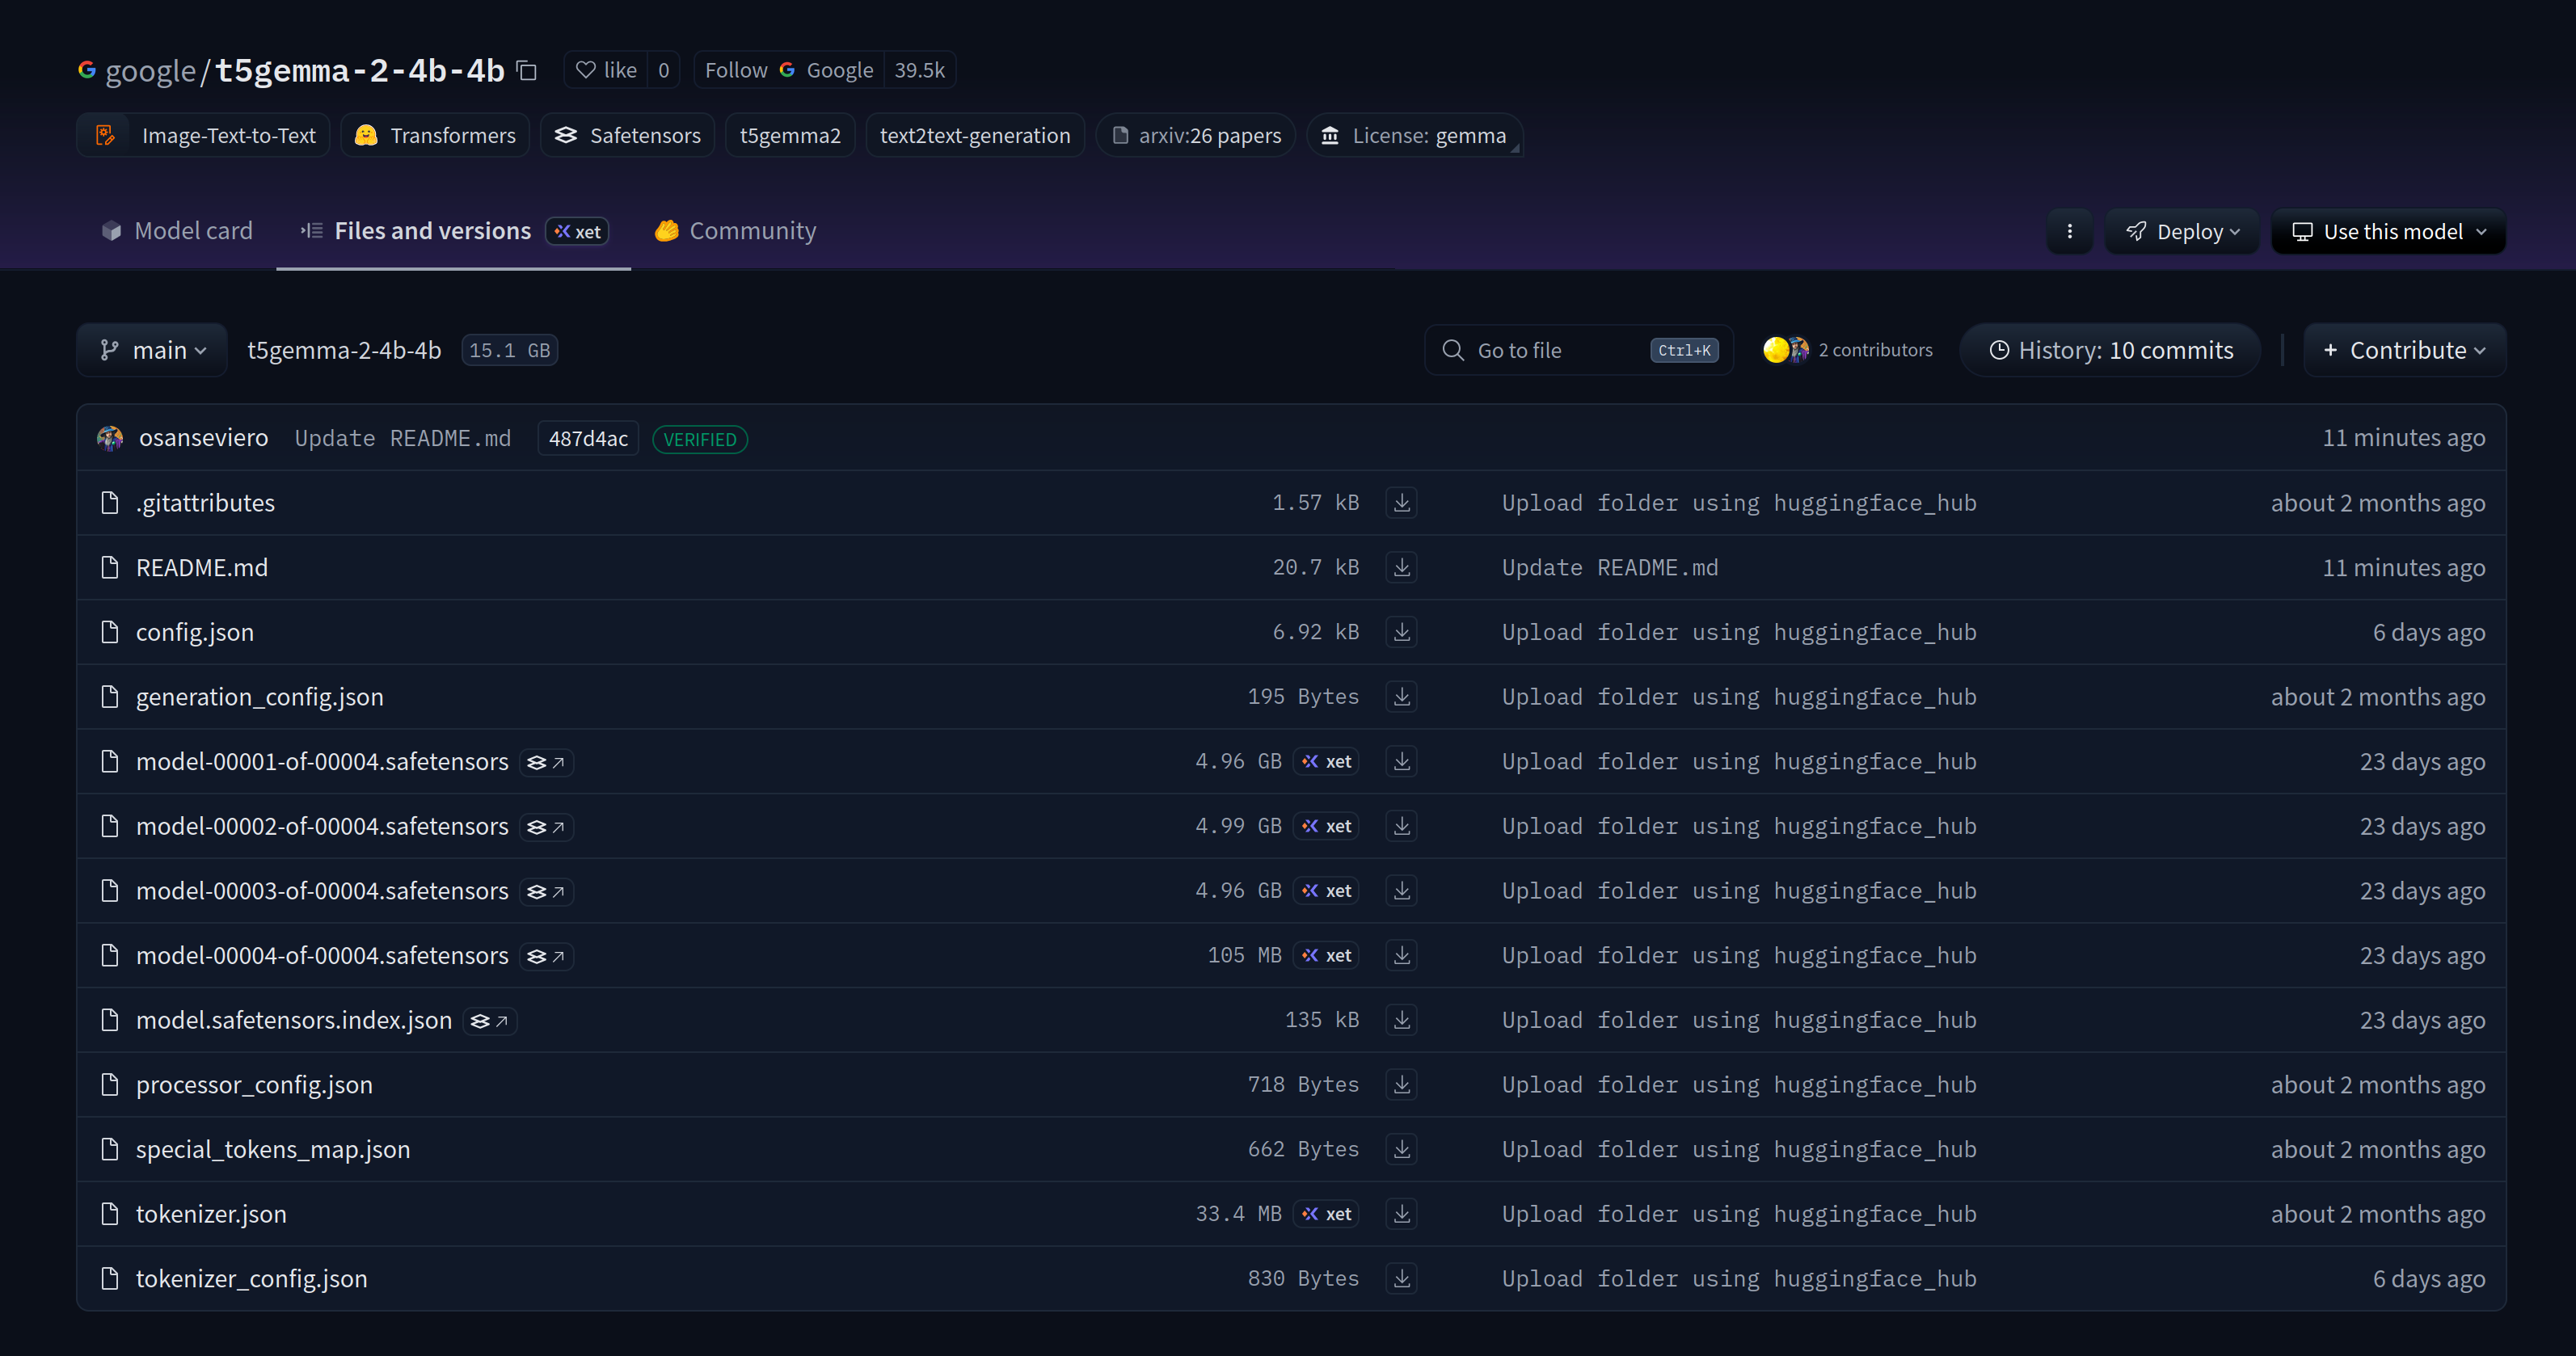2576x1356 pixels.
Task: View History: 10 commits
Action: tap(2110, 350)
